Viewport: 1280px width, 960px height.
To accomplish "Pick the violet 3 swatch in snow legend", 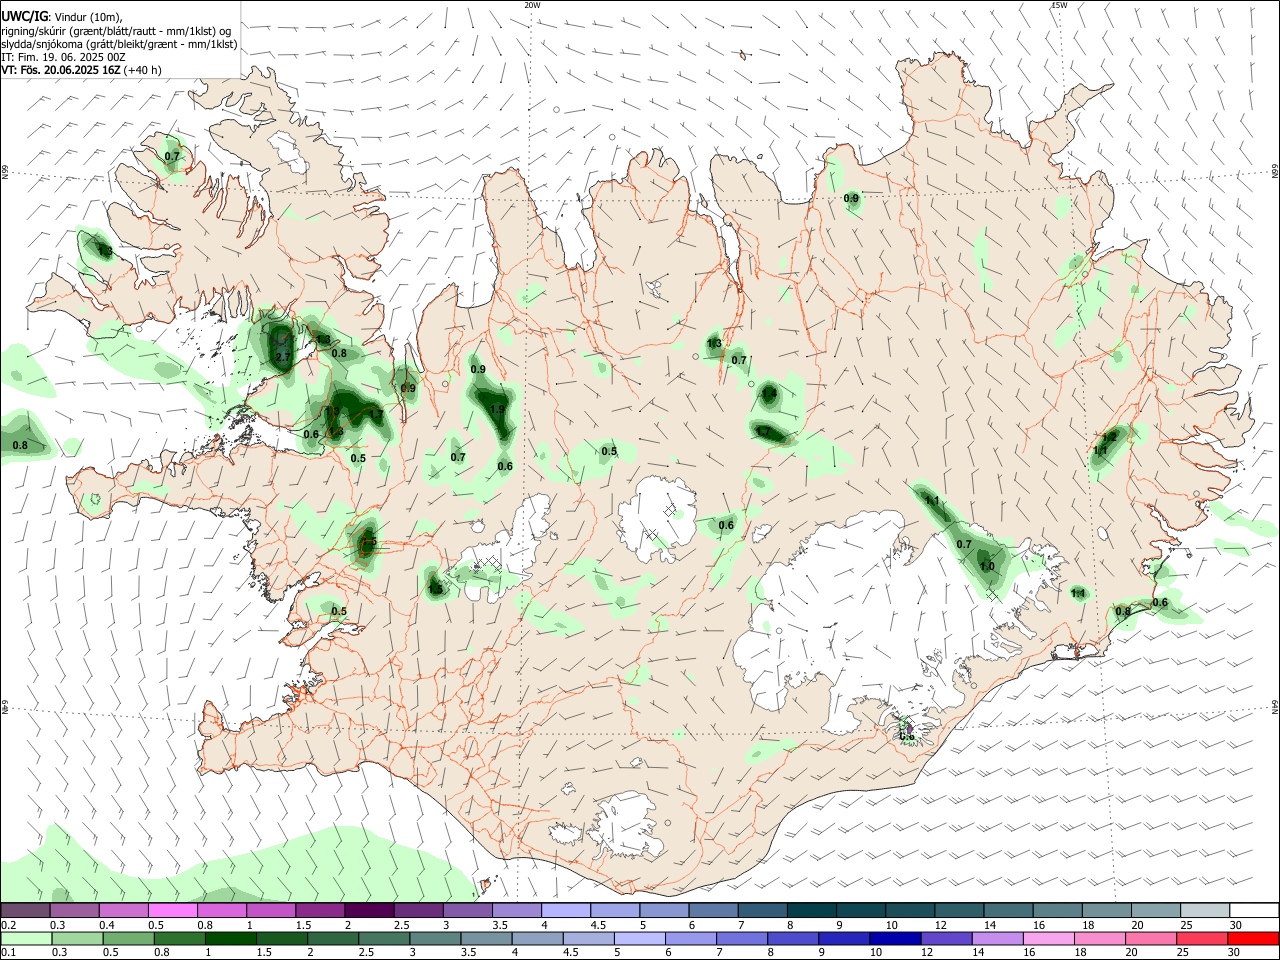I will pyautogui.click(x=467, y=911).
